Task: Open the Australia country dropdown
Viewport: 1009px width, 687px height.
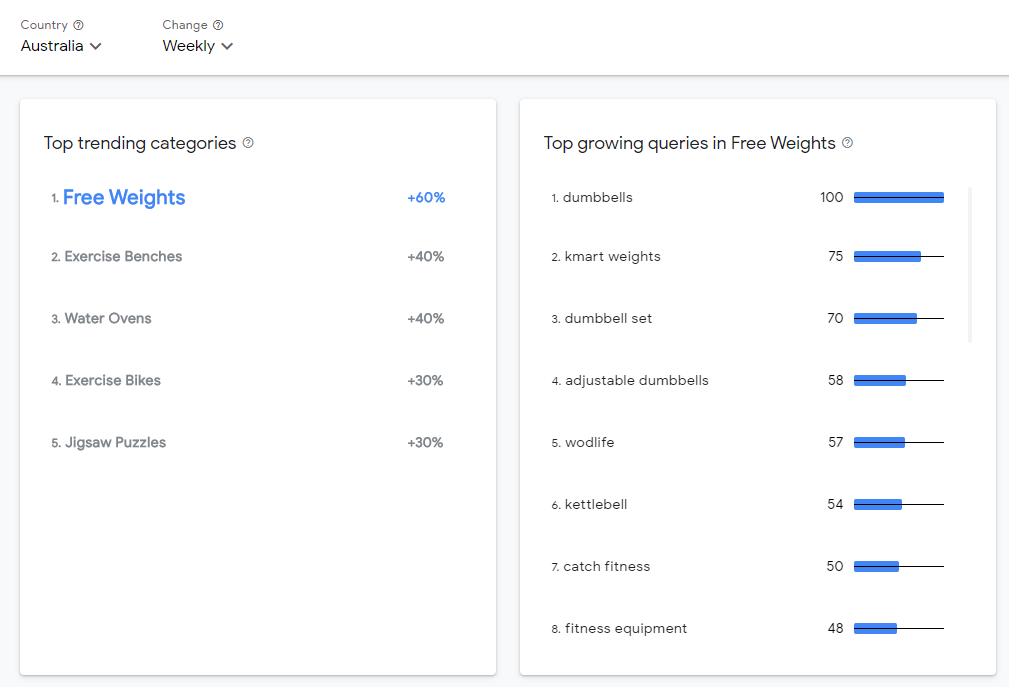Action: (x=61, y=46)
